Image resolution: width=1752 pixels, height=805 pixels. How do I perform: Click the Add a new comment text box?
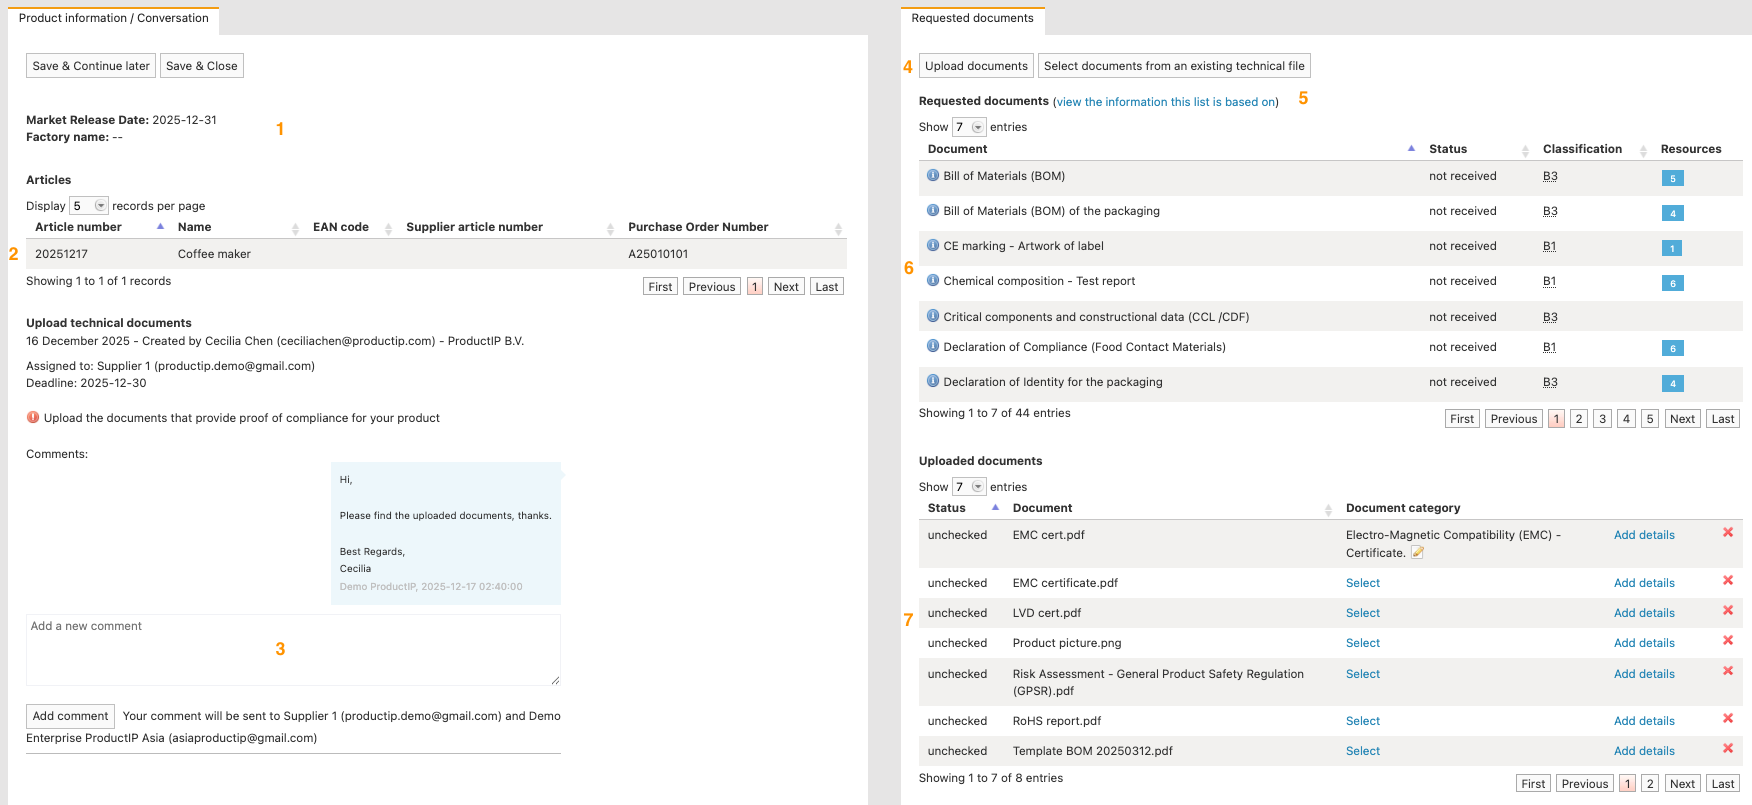pyautogui.click(x=293, y=649)
